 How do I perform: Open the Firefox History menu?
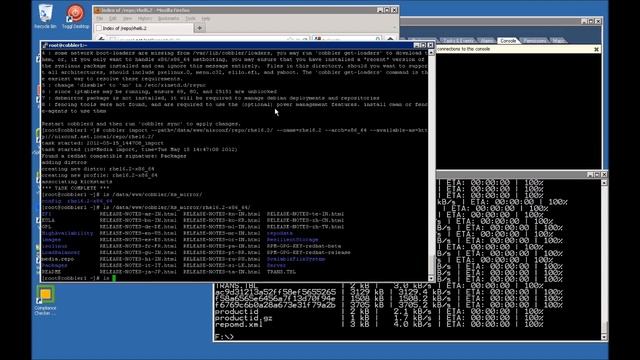click(x=144, y=19)
